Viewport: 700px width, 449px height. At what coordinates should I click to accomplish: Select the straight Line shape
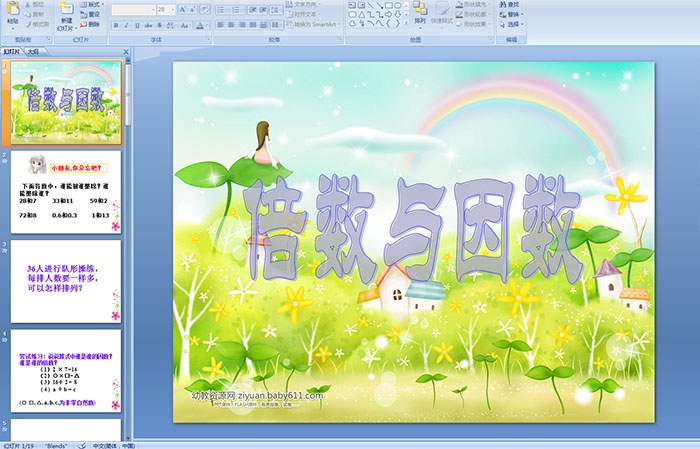(371, 5)
